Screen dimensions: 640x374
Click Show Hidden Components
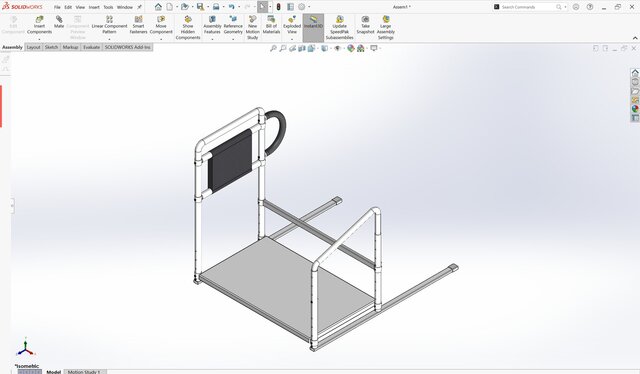188,28
